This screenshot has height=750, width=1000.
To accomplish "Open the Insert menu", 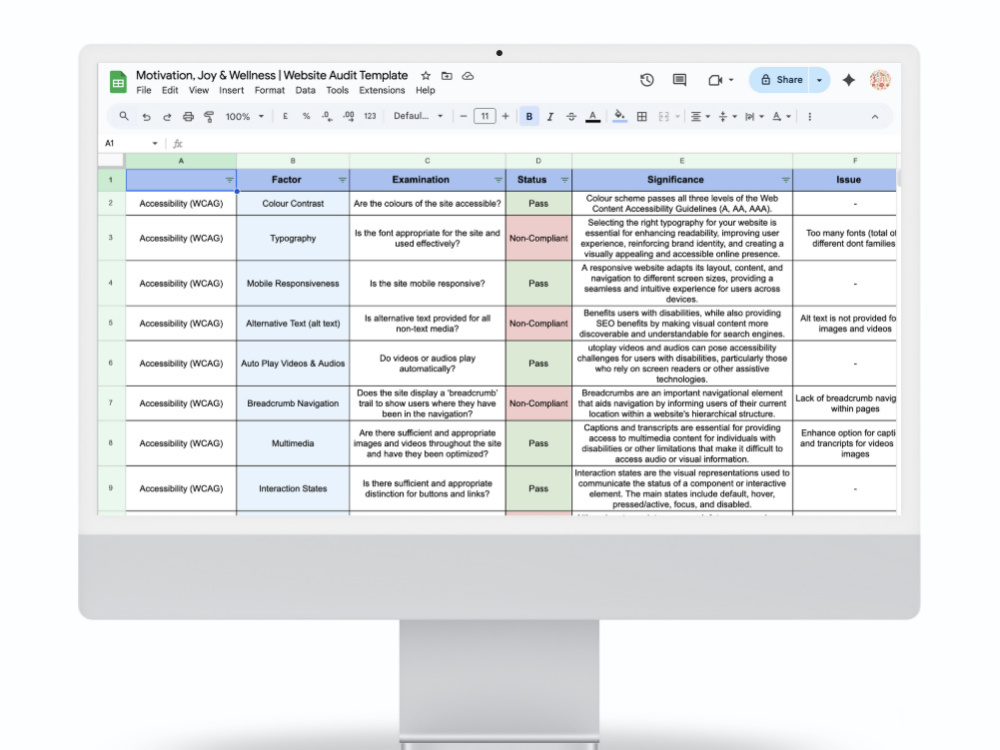I will [231, 91].
